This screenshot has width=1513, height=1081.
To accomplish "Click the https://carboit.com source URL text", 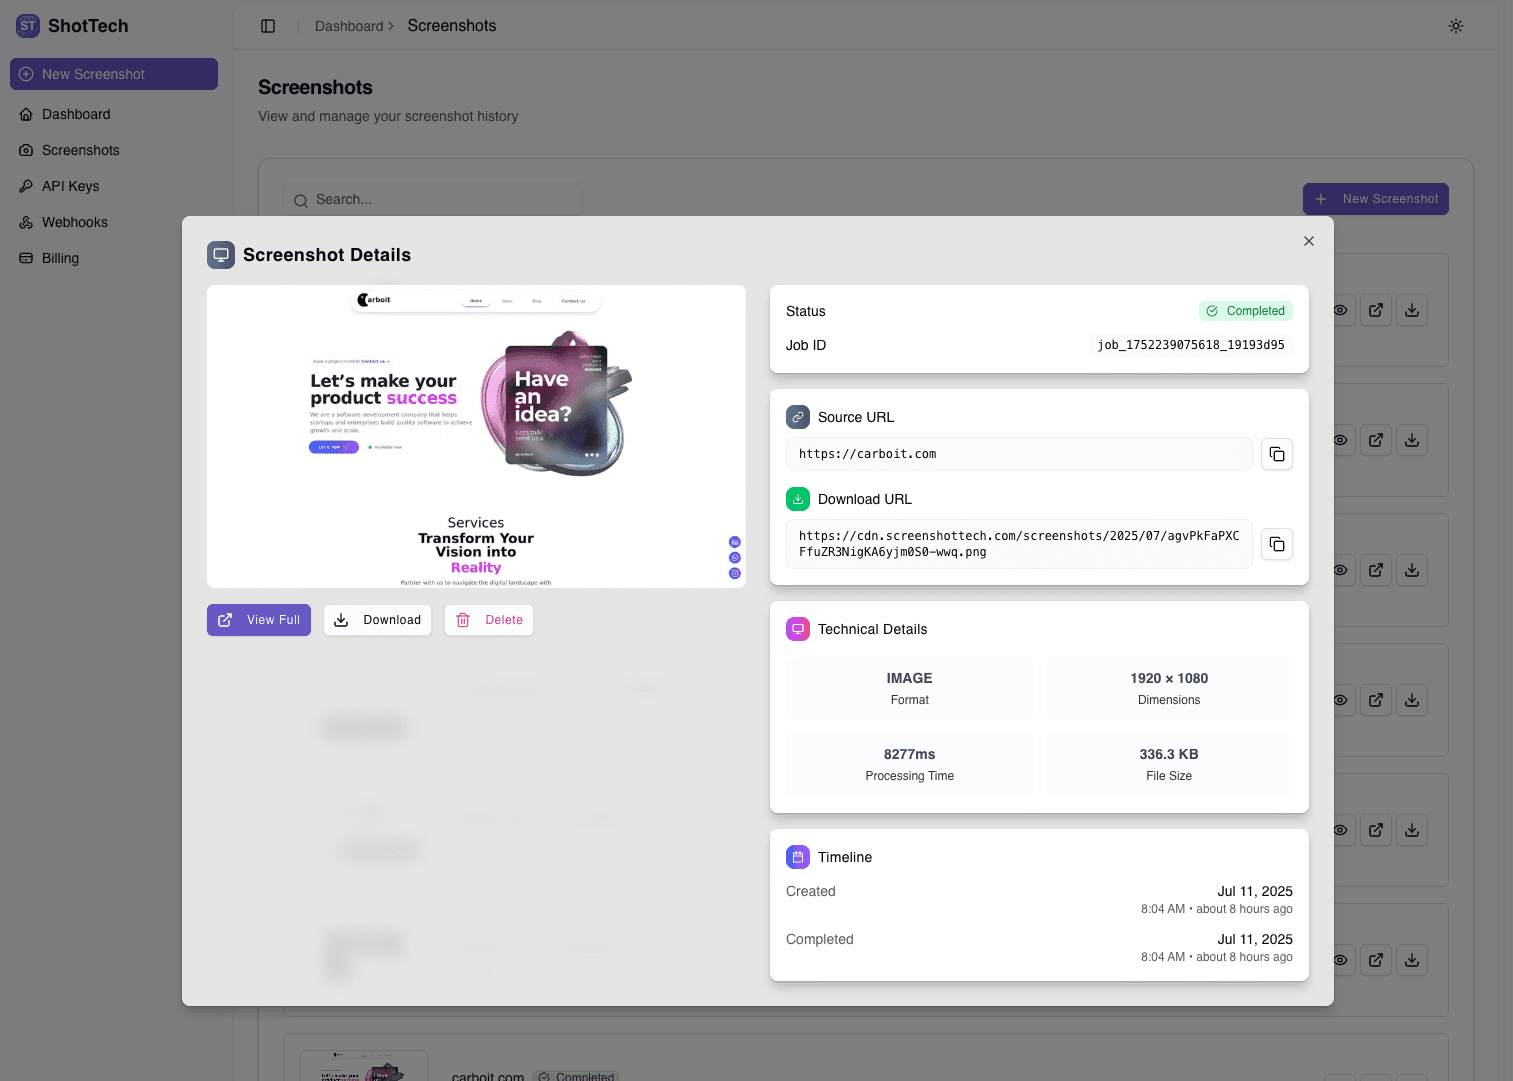I will point(868,454).
